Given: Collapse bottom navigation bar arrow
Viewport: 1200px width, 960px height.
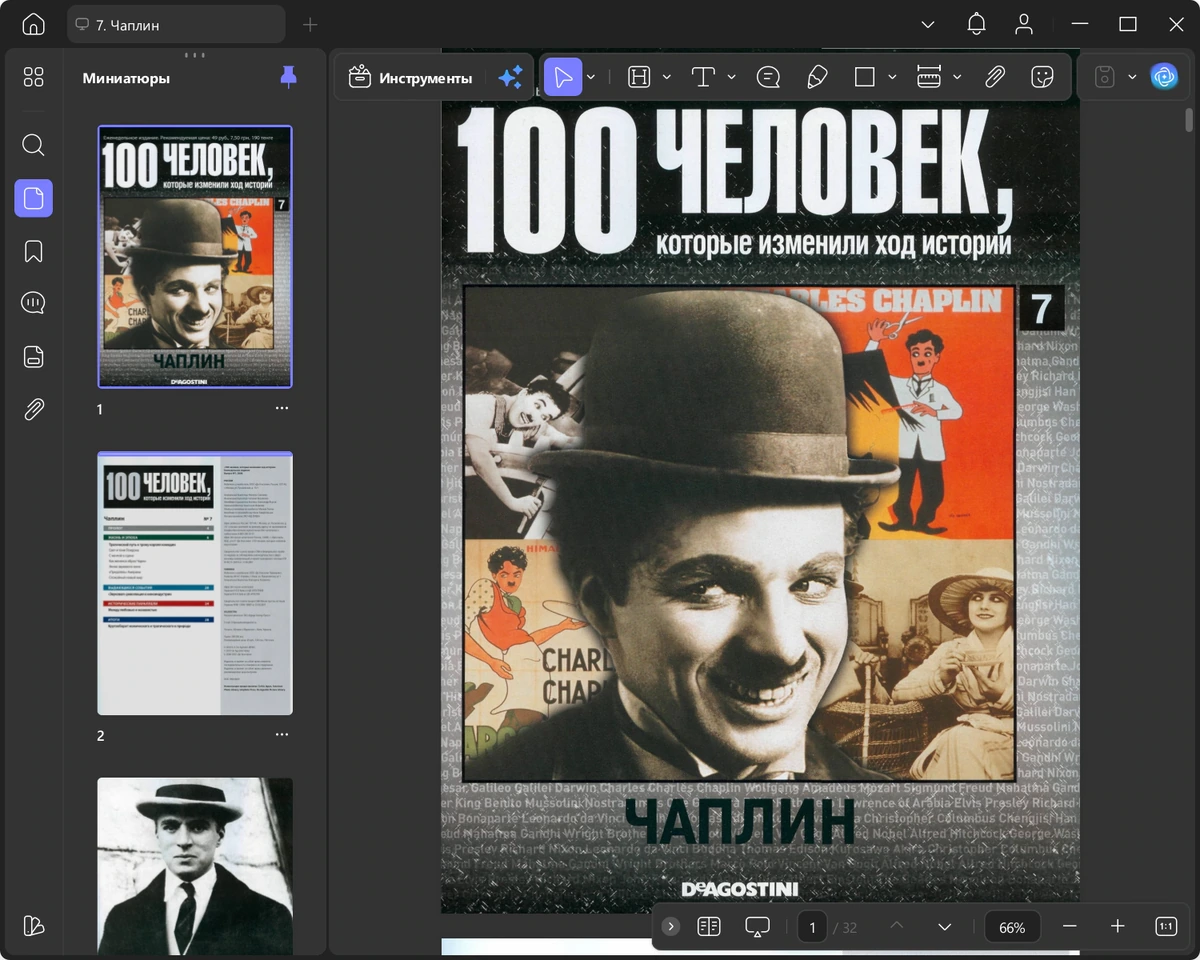Looking at the screenshot, I should [671, 927].
